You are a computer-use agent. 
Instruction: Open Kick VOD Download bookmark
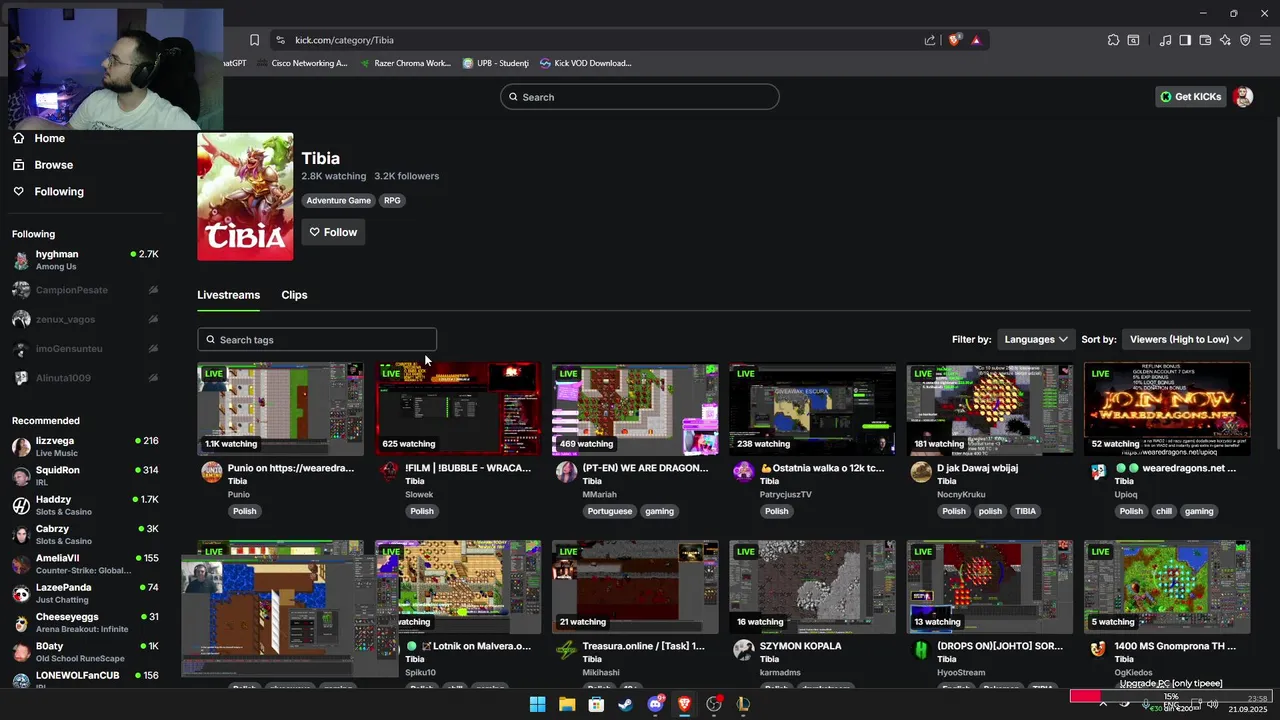pyautogui.click(x=586, y=63)
